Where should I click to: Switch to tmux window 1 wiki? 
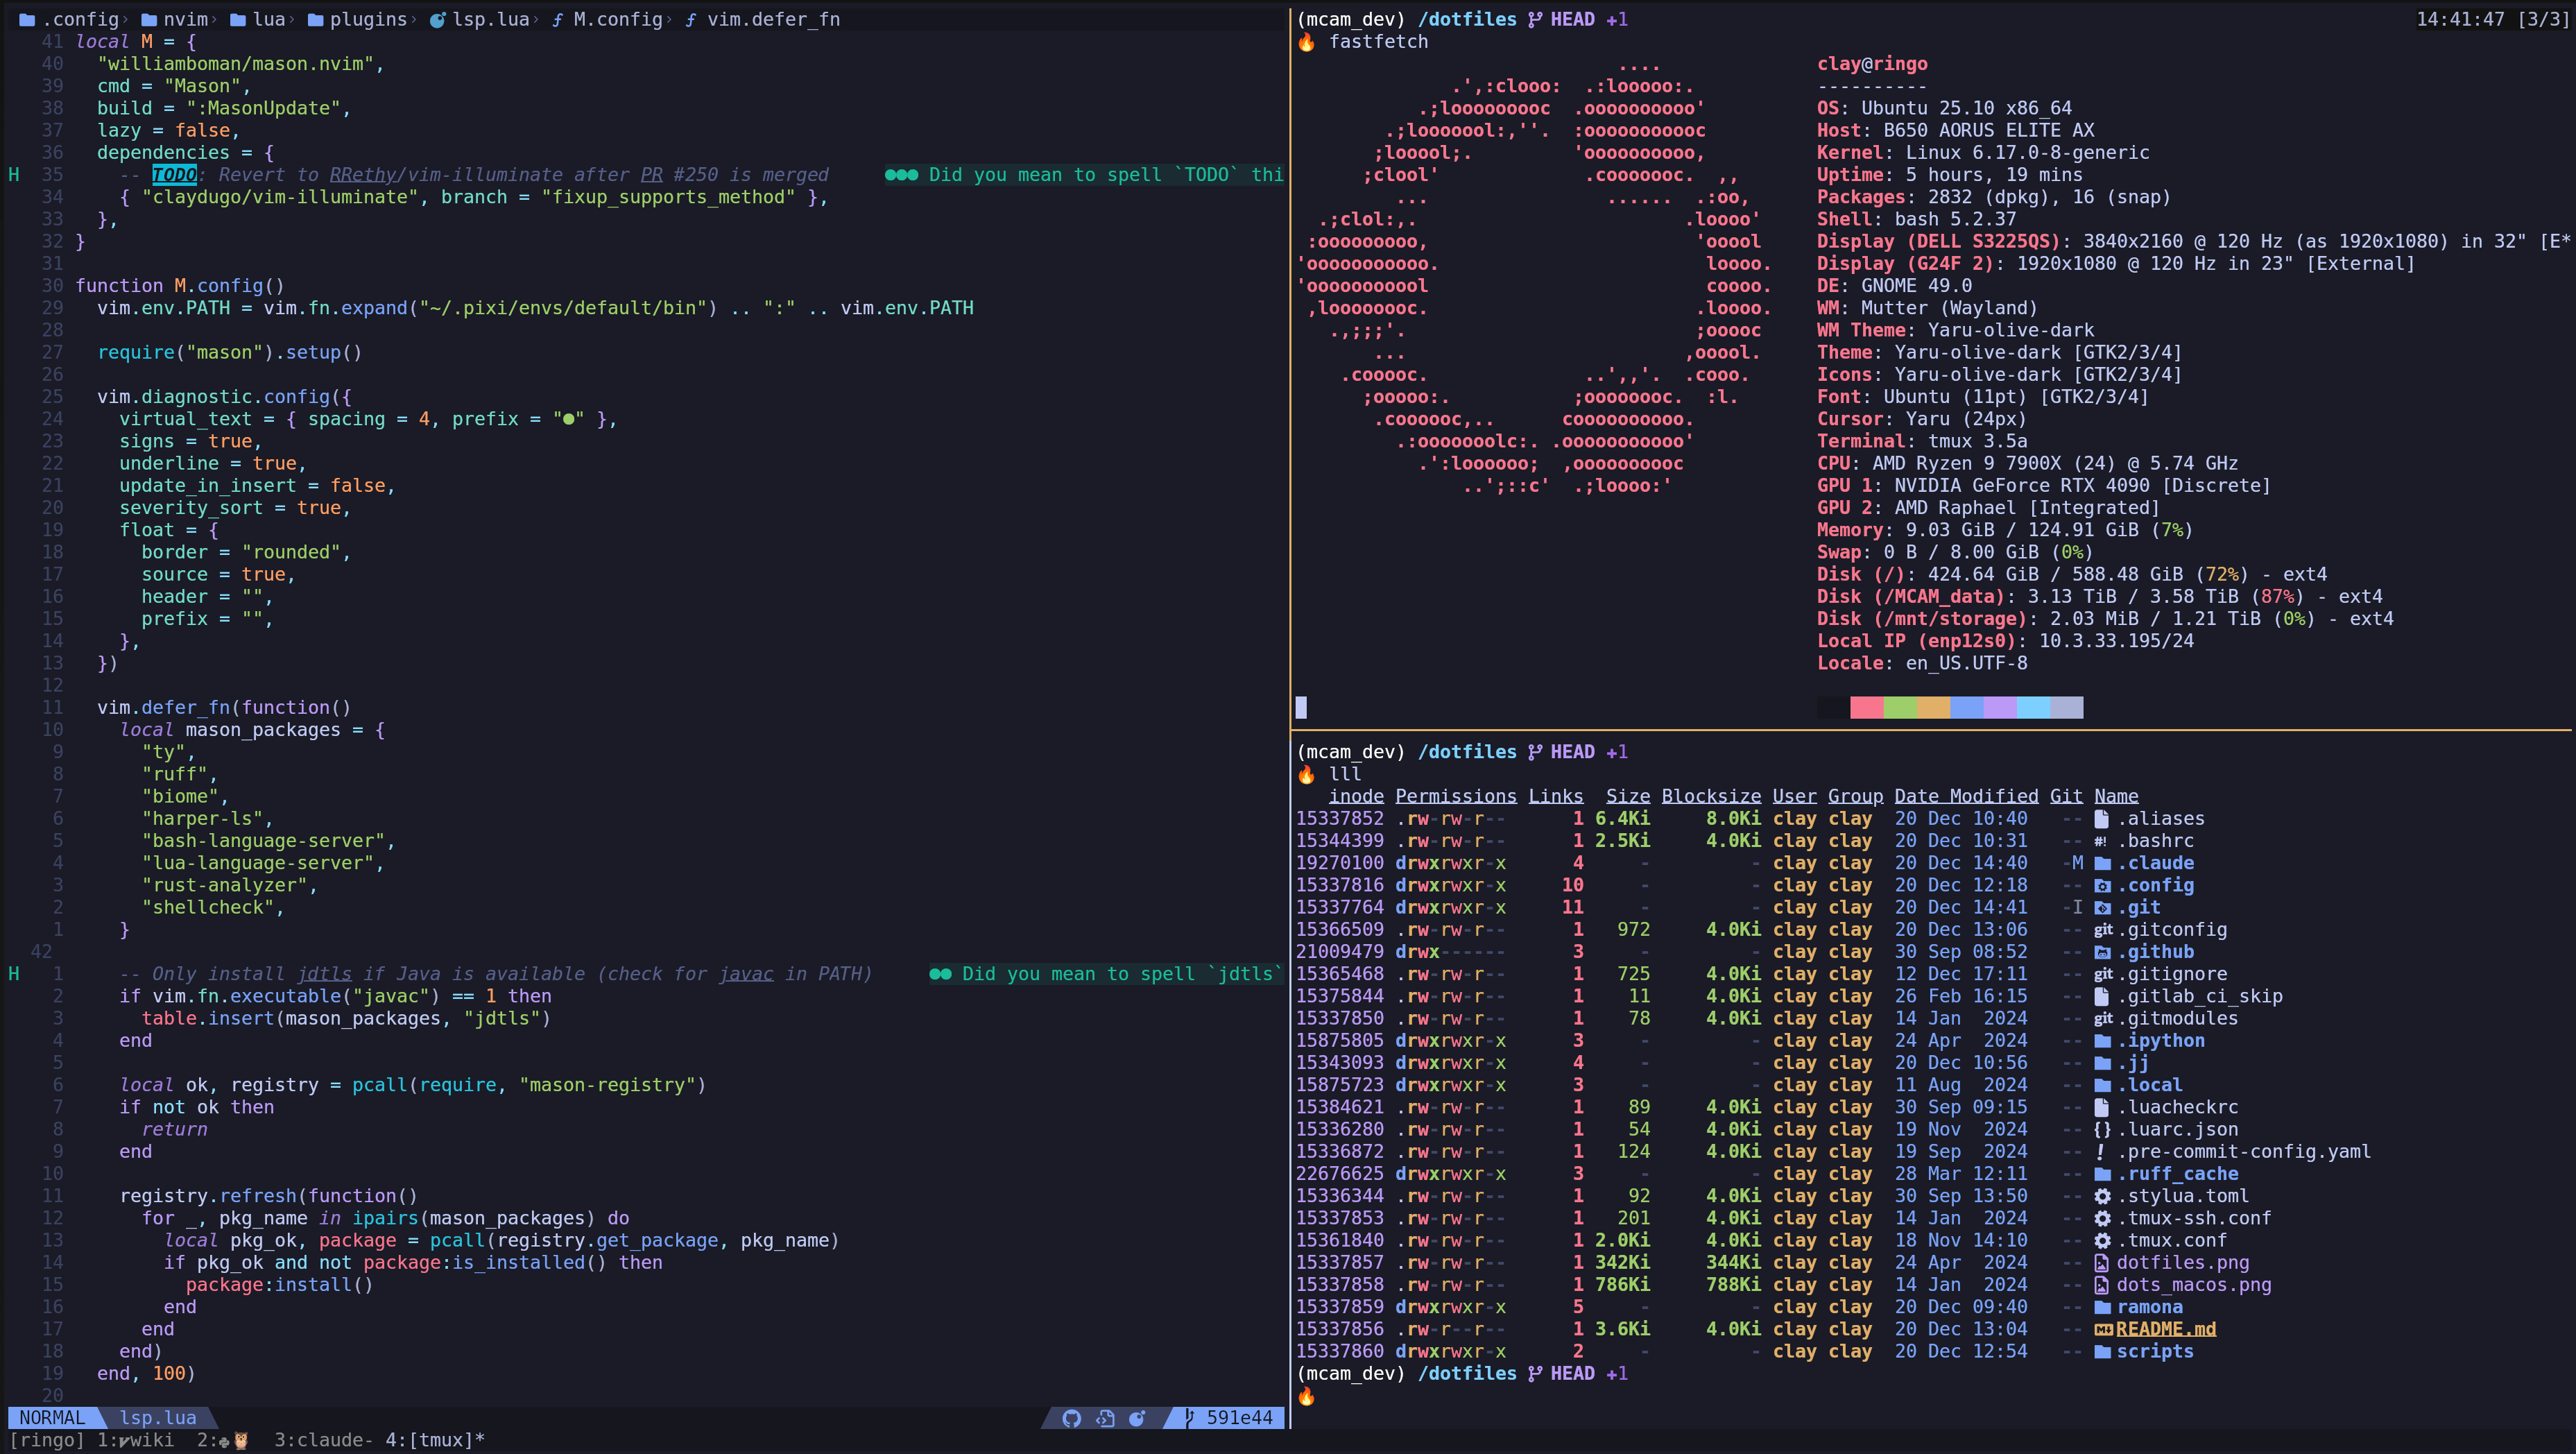(135, 1441)
